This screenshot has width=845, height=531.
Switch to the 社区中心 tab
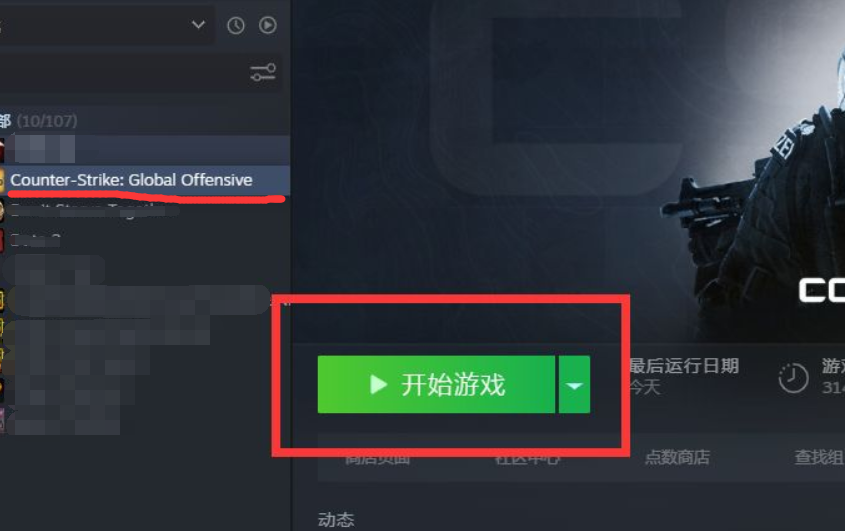click(x=527, y=458)
